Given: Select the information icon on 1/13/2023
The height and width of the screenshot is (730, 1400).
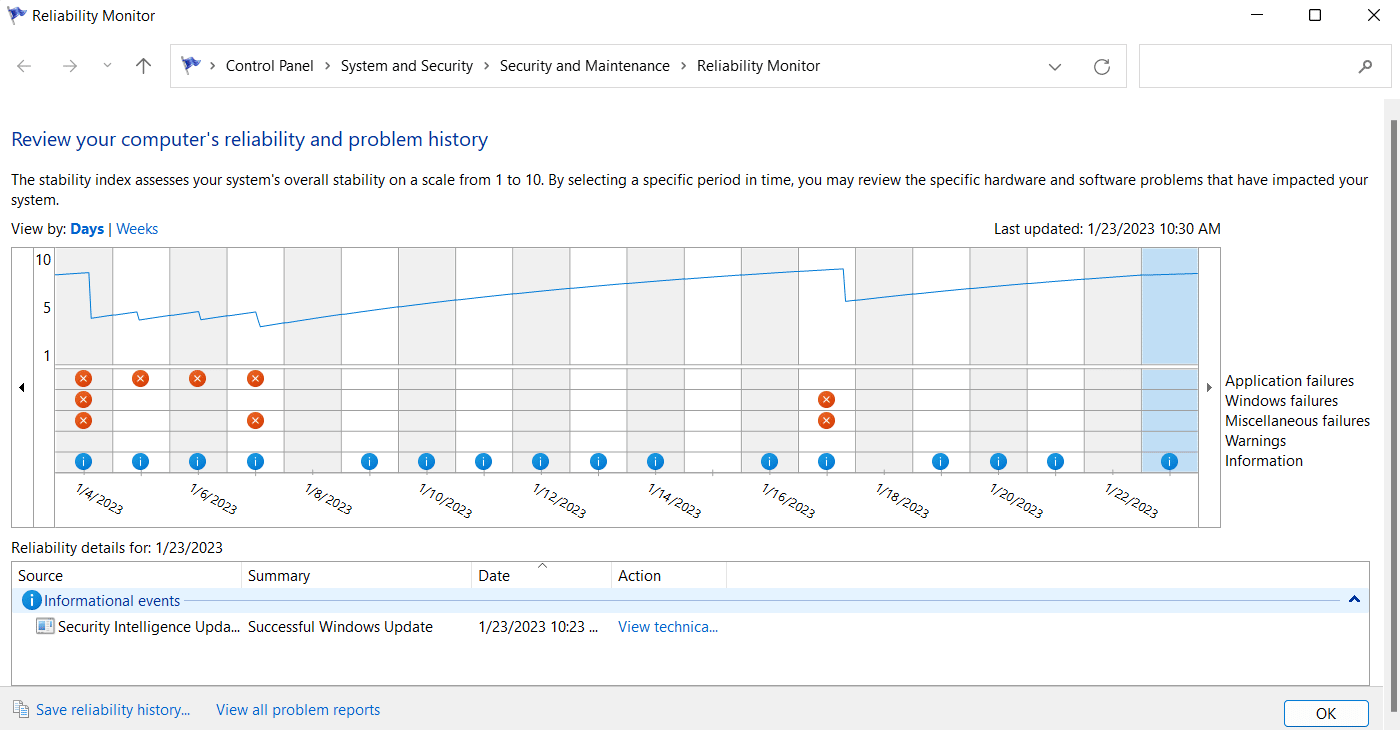Looking at the screenshot, I should 598,461.
